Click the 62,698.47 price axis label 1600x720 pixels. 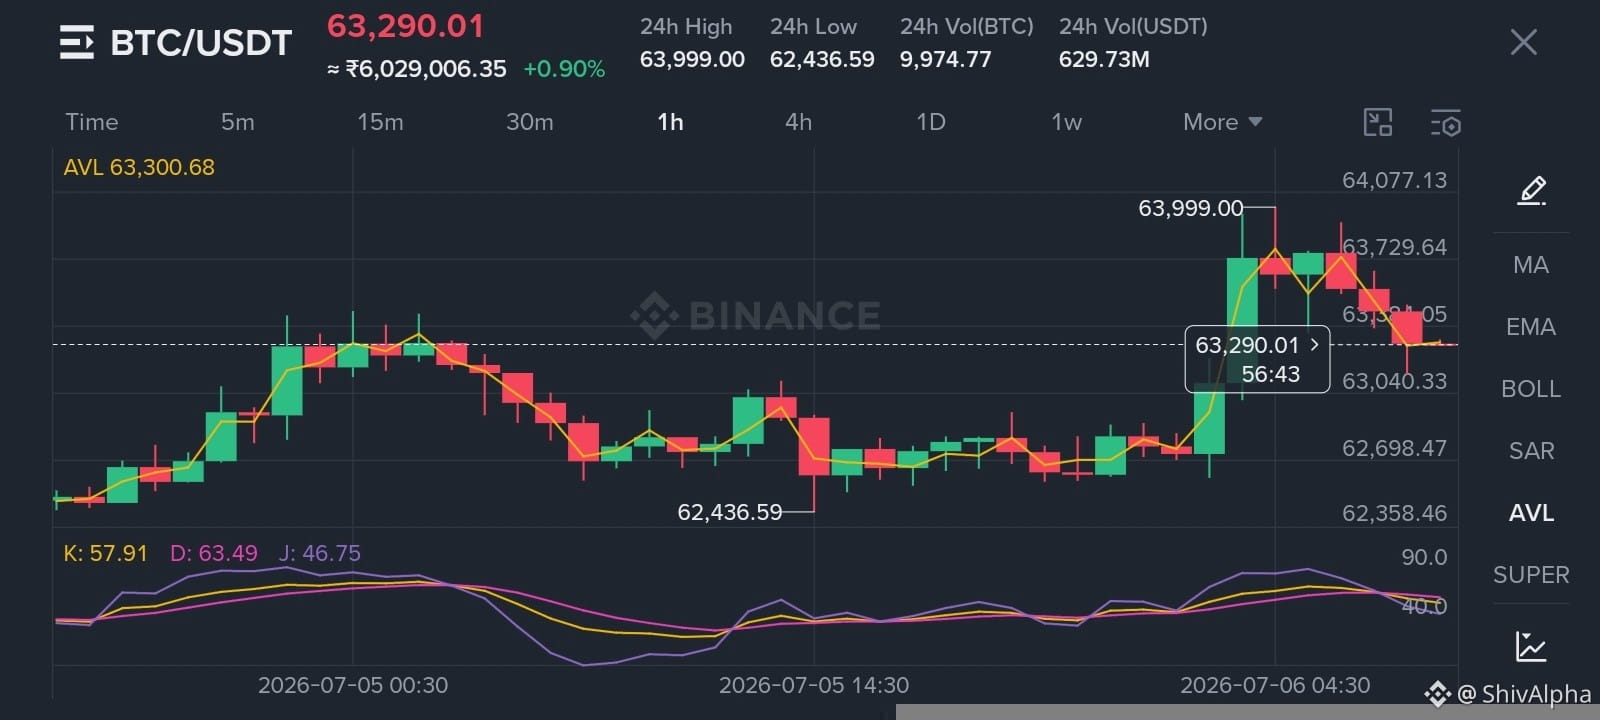1394,448
